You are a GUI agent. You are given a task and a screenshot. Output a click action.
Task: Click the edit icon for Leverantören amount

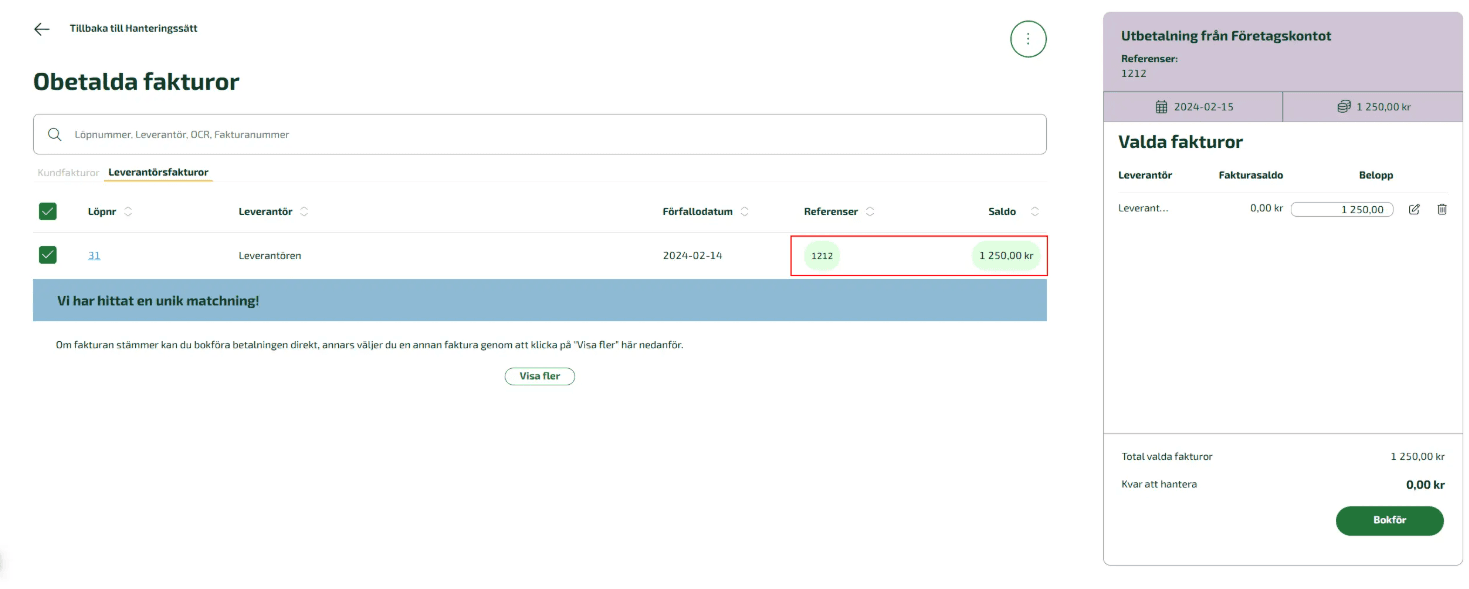coord(1414,209)
